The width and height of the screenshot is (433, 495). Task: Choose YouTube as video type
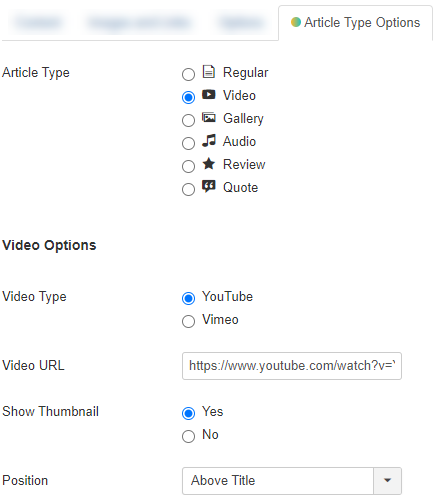point(188,298)
